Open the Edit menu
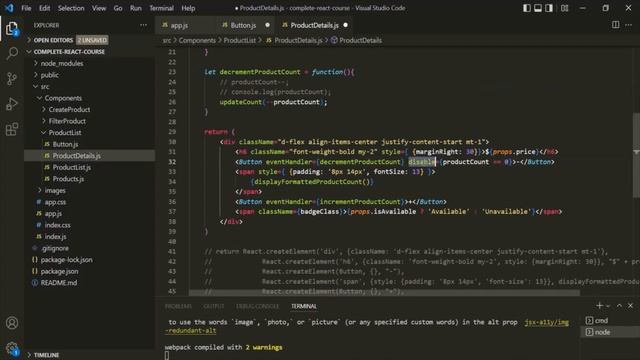This screenshot has height=360, width=640. click(x=44, y=8)
